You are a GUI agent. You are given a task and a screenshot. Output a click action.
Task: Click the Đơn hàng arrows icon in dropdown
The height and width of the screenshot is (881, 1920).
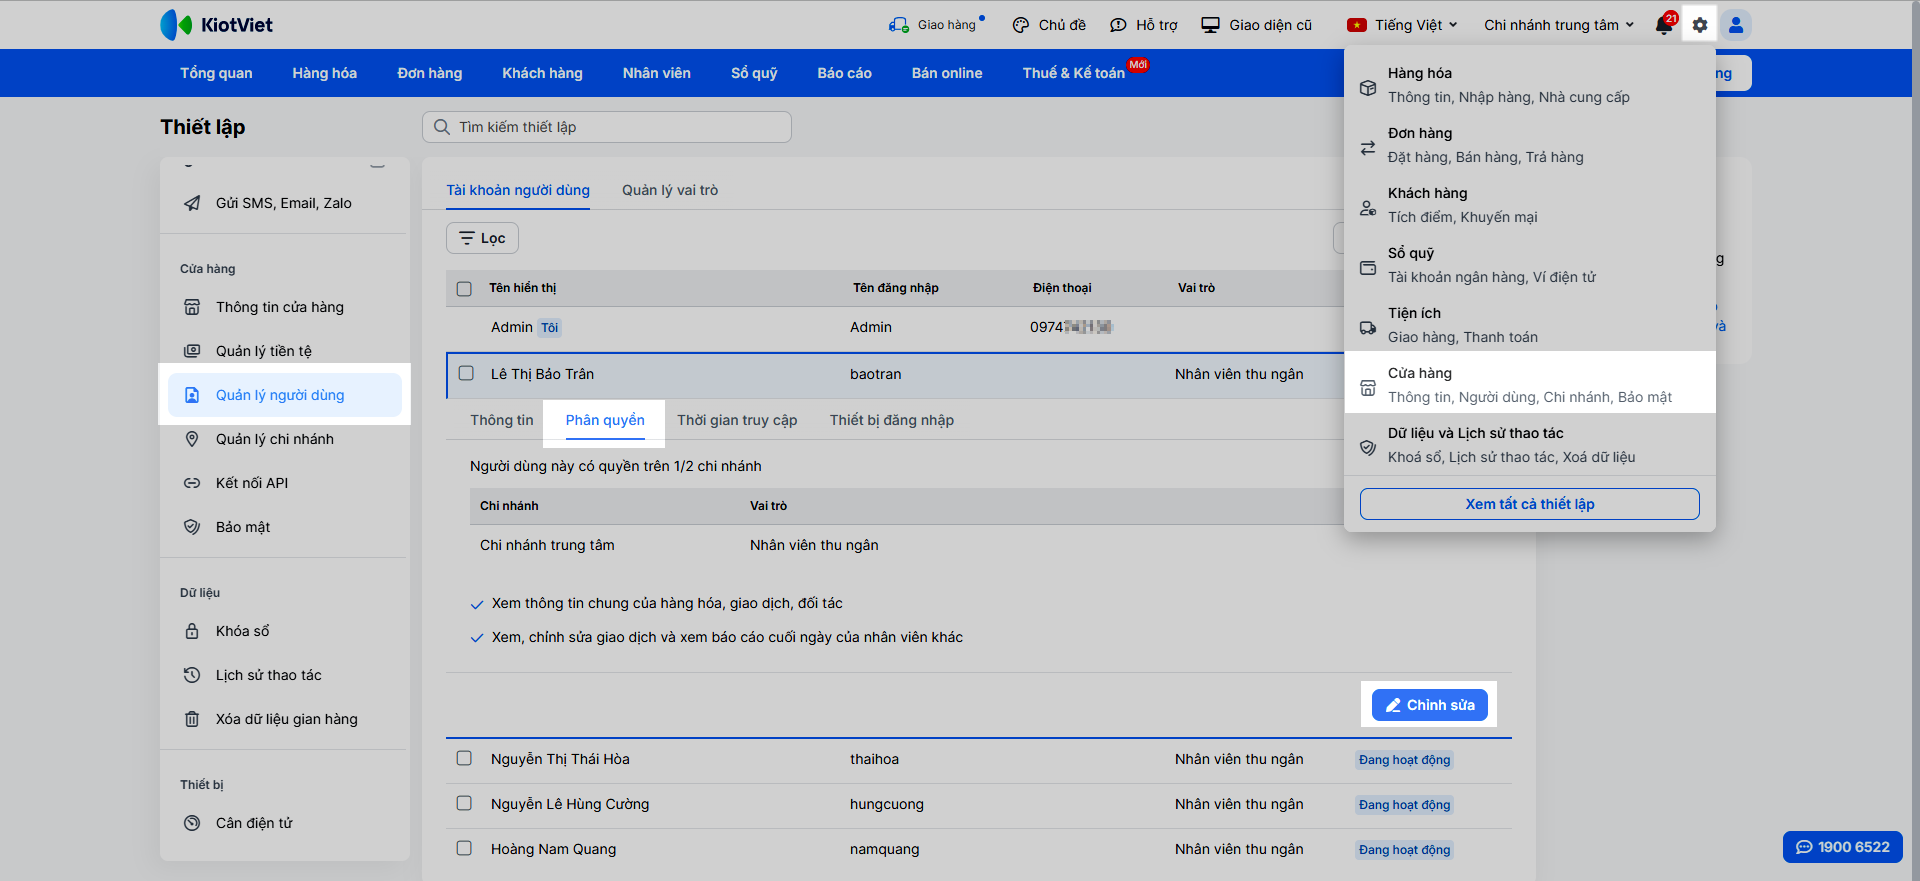point(1368,147)
